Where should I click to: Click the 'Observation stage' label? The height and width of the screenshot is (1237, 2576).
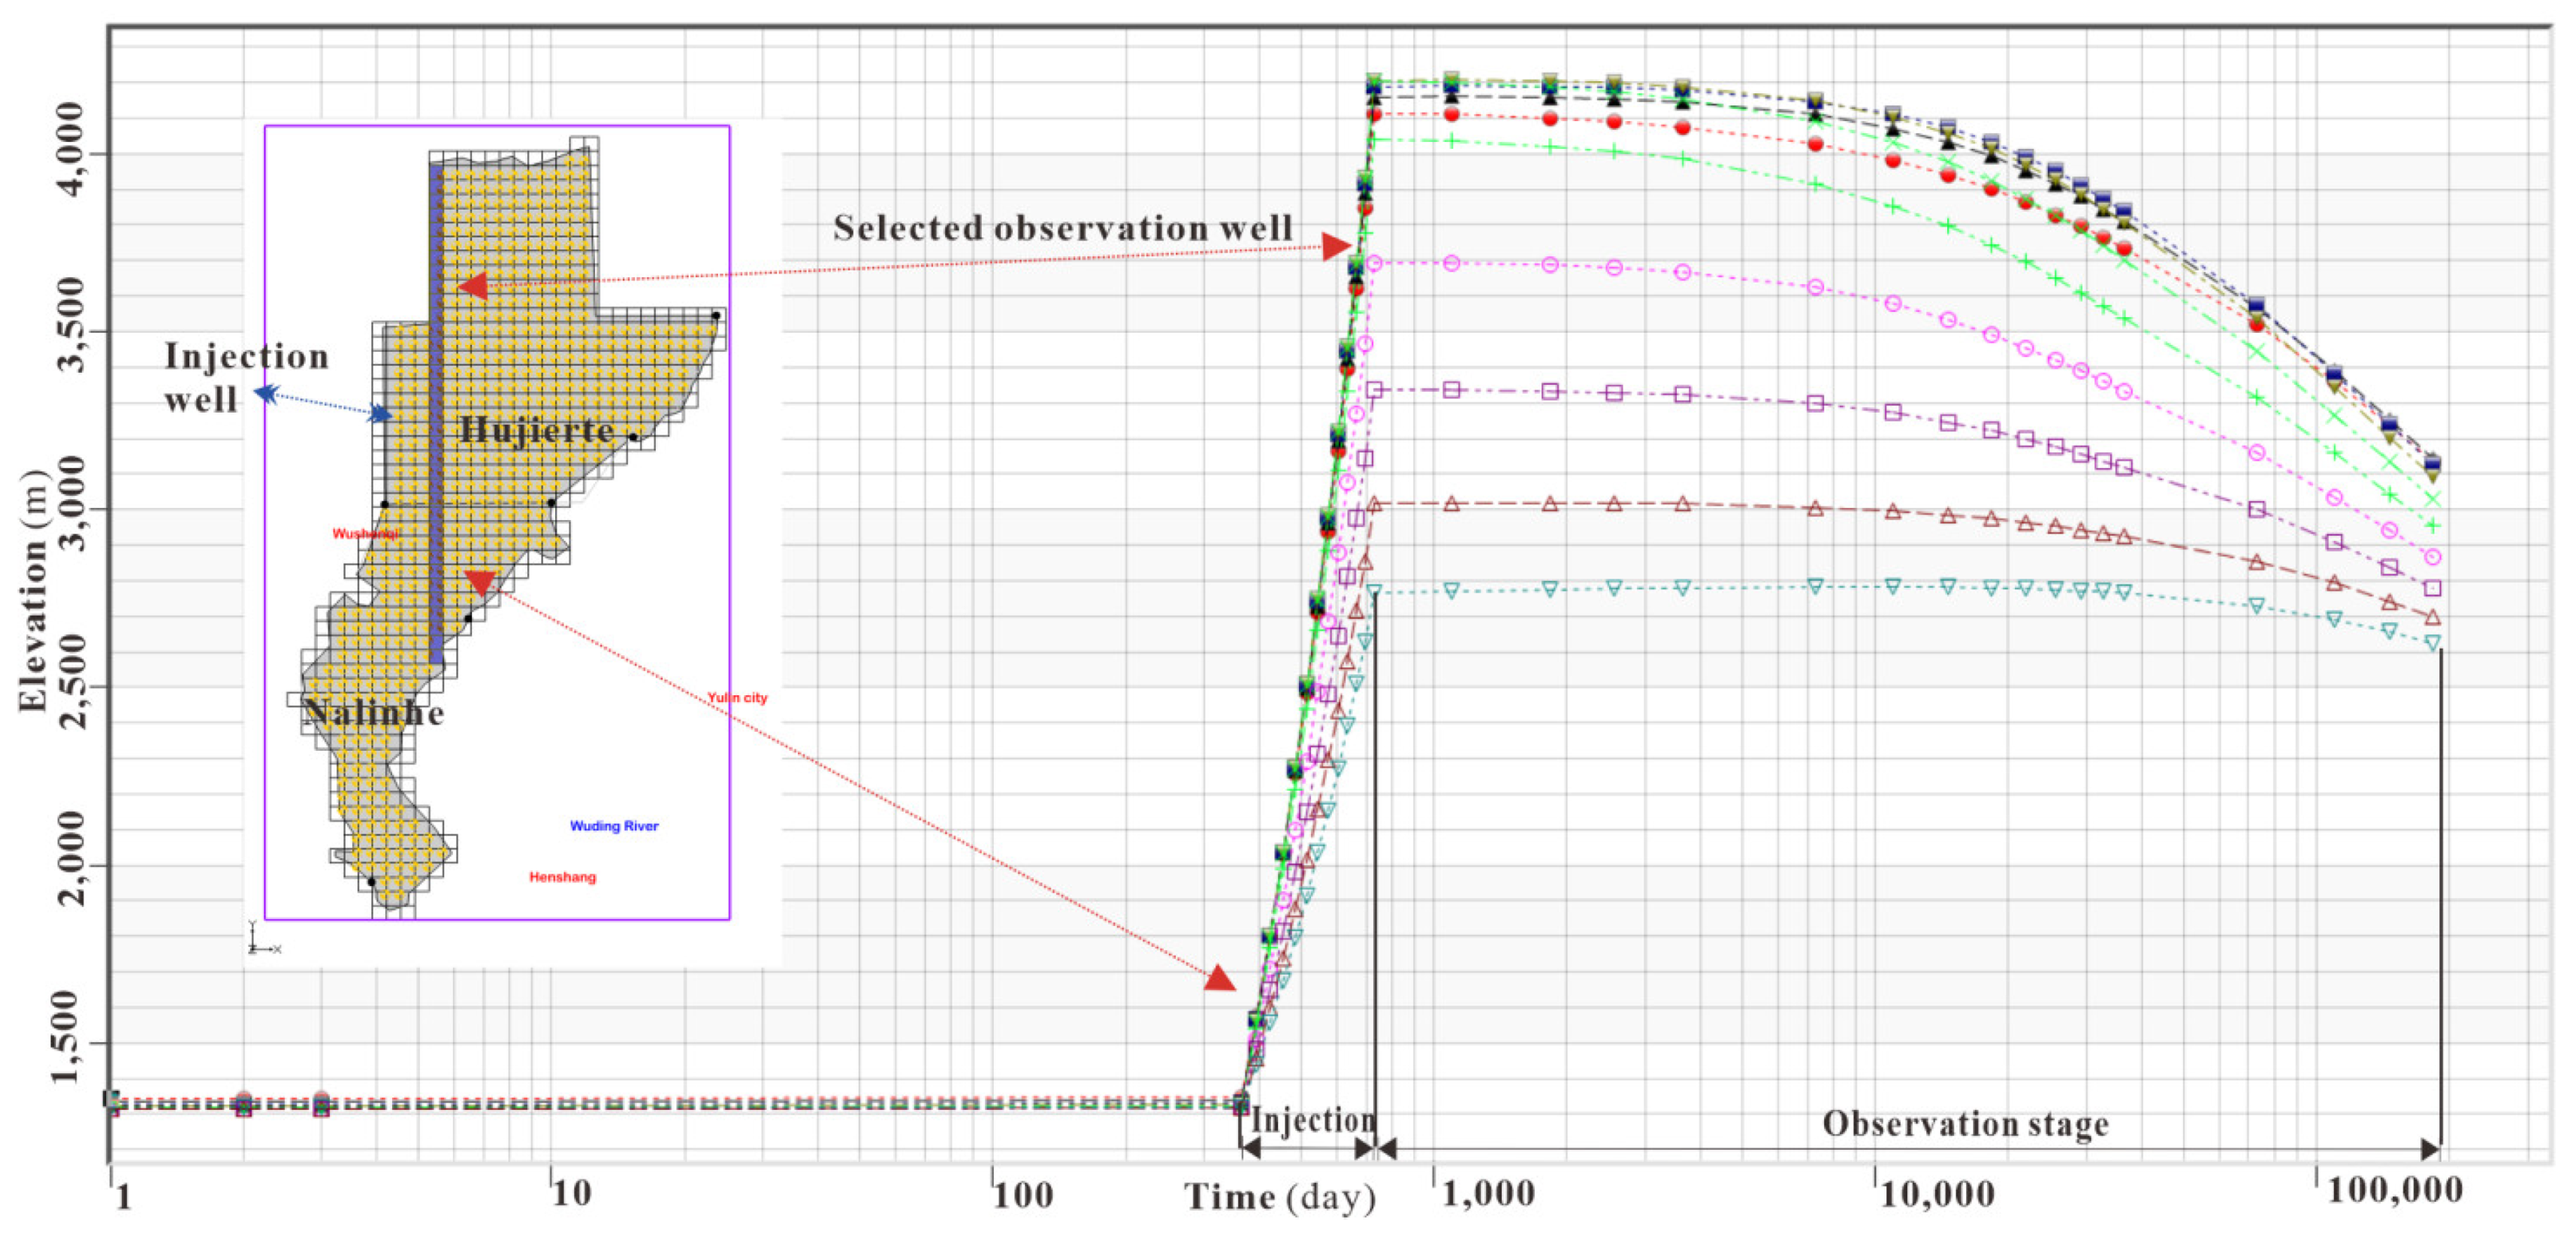pos(1965,1123)
